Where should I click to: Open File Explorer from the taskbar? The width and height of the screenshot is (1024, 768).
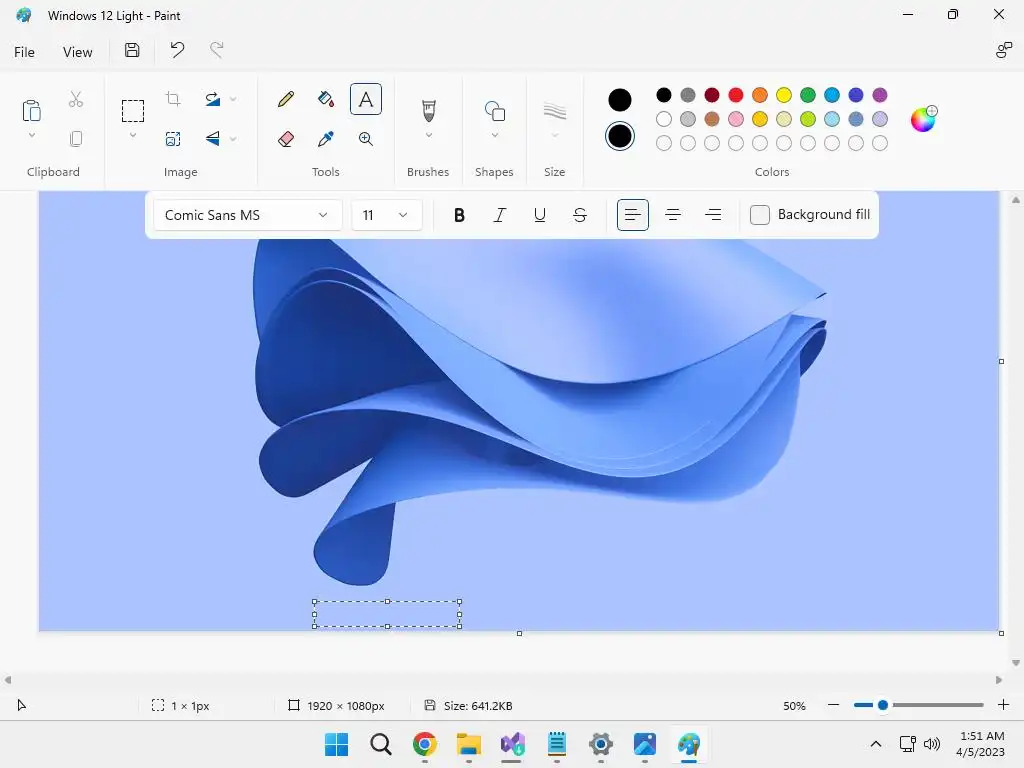coord(469,744)
